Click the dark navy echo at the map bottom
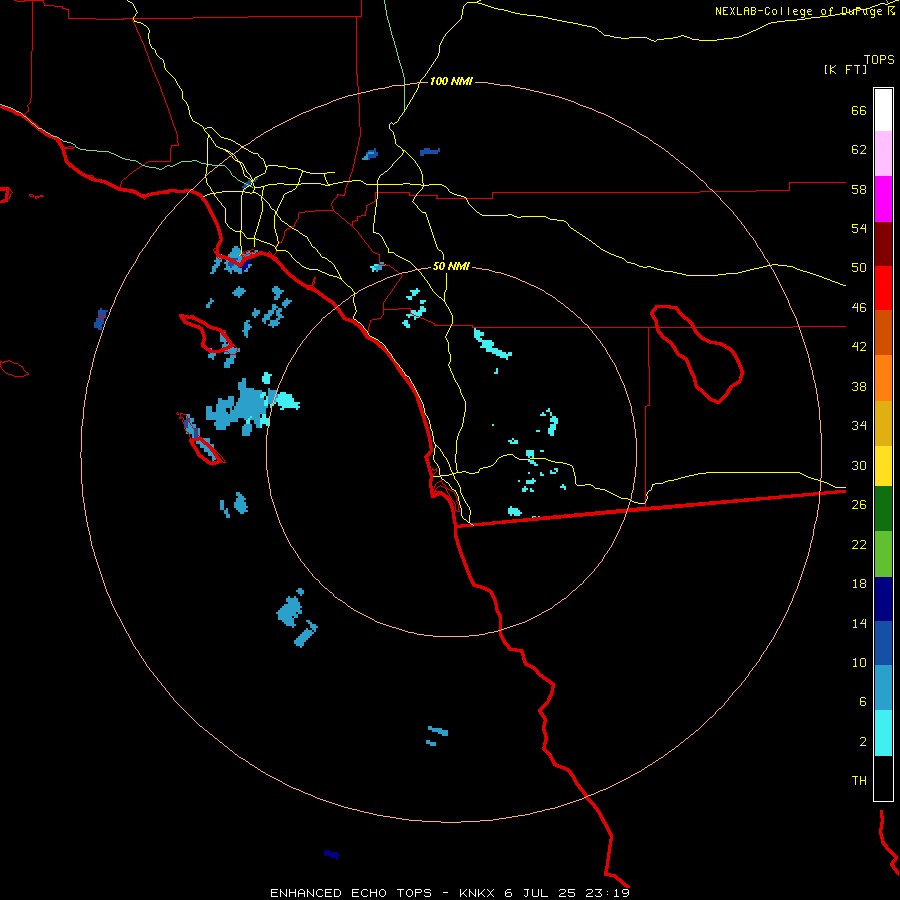This screenshot has width=900, height=900. point(332,855)
